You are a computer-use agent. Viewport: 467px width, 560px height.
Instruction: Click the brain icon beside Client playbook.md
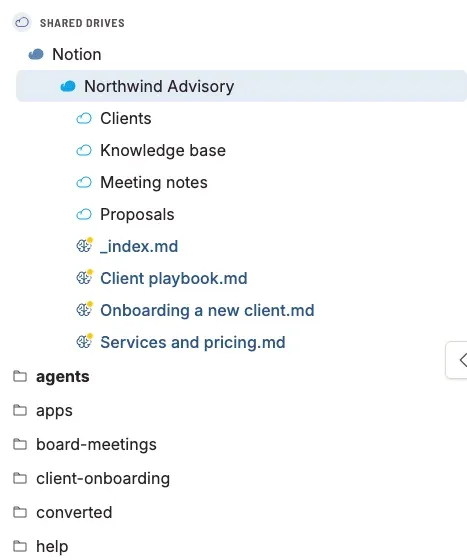(x=85, y=277)
